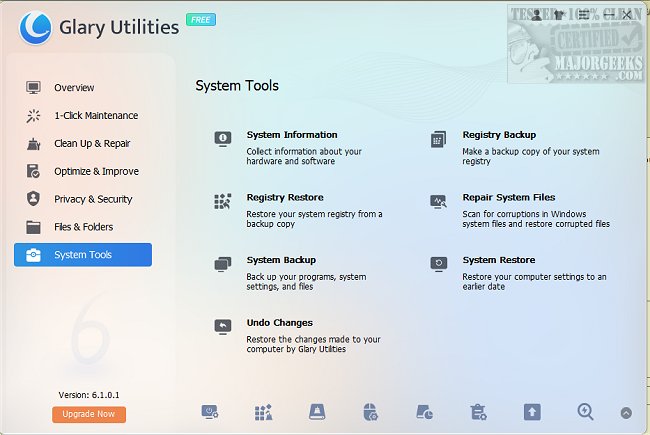Screen dimensions: 650x435
Task: Start the Registry Restore tool
Action: (285, 197)
